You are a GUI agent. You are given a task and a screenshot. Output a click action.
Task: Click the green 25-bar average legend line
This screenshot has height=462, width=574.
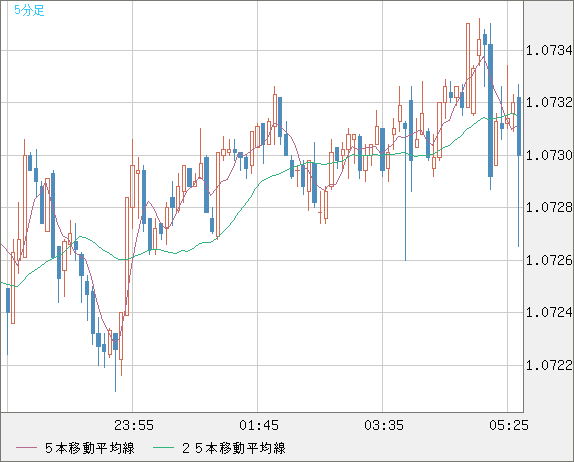pos(163,448)
